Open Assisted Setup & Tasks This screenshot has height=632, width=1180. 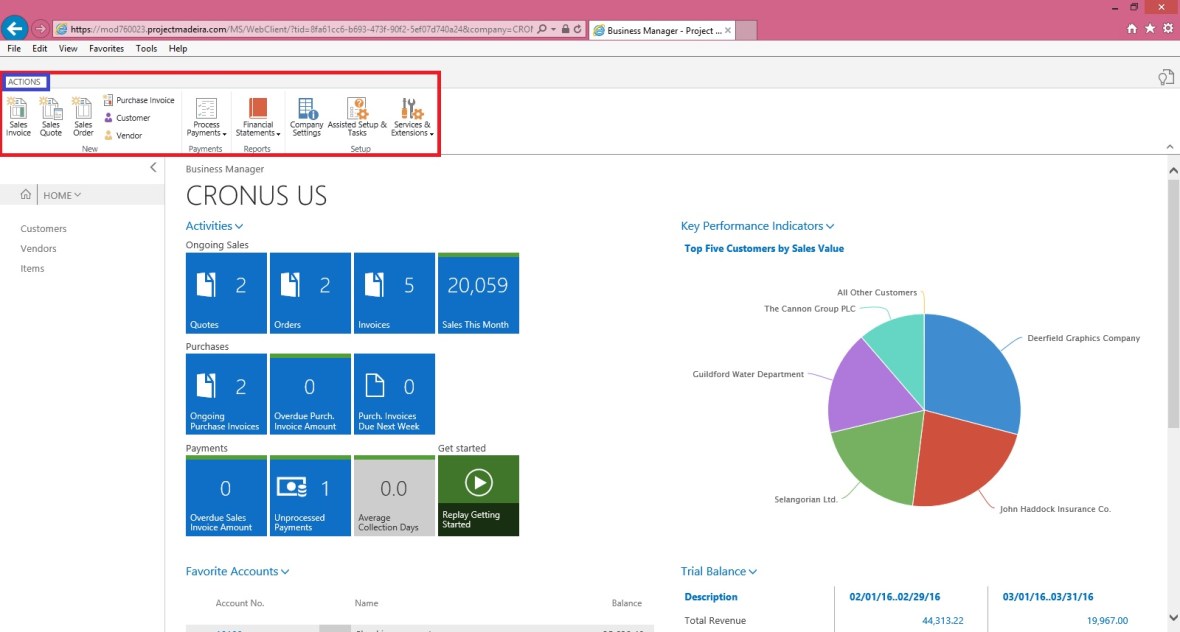(357, 116)
